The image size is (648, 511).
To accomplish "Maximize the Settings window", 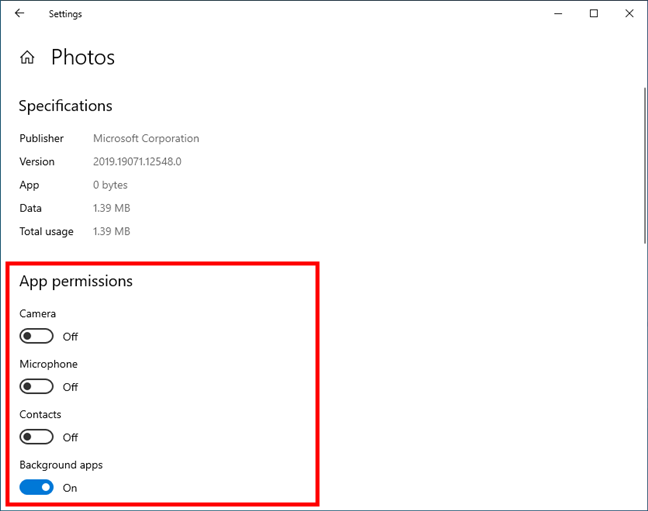I will click(594, 14).
